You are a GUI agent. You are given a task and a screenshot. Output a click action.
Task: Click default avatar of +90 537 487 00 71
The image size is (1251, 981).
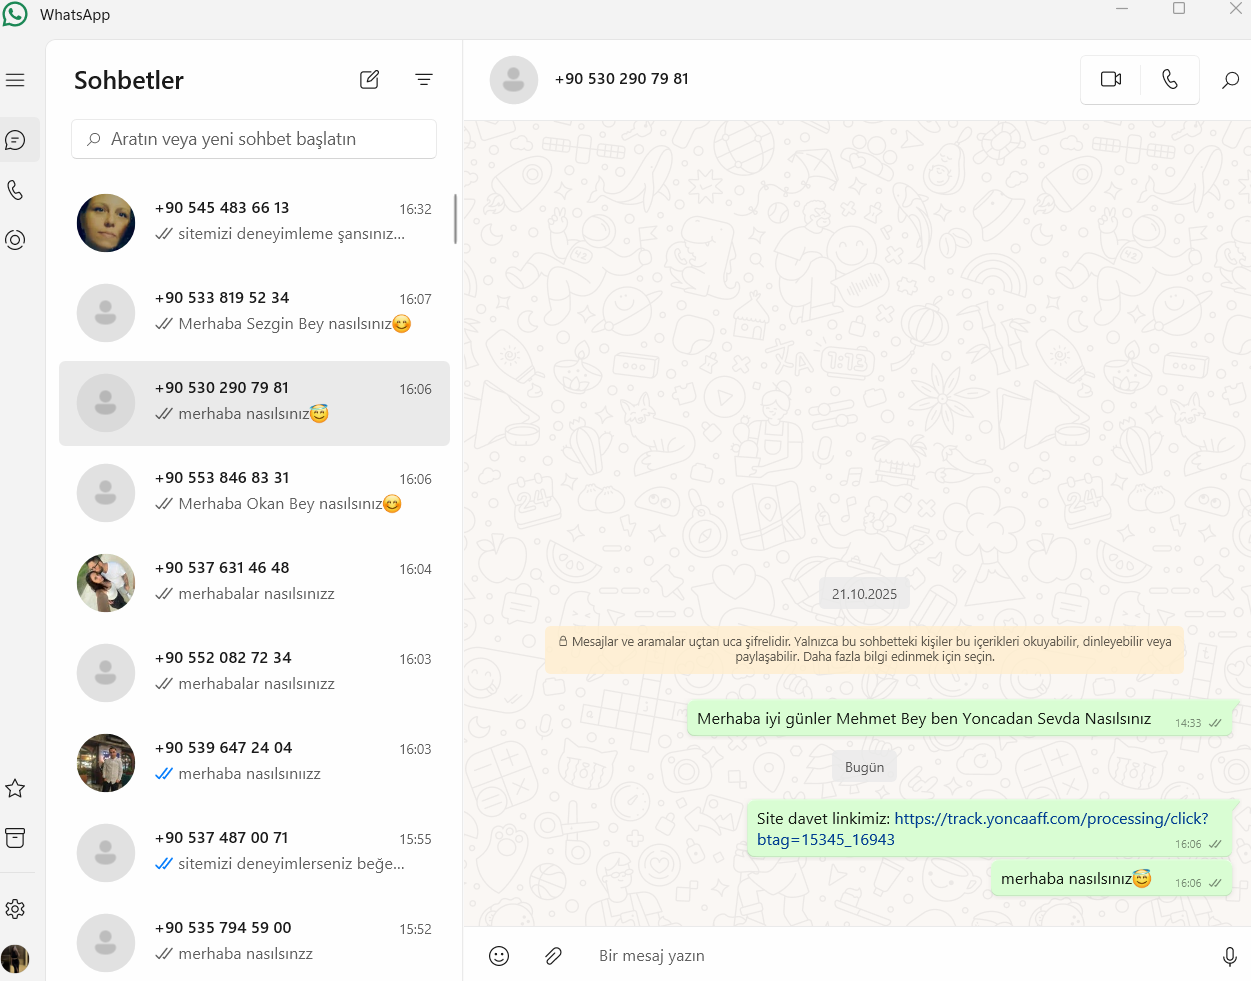(x=106, y=853)
